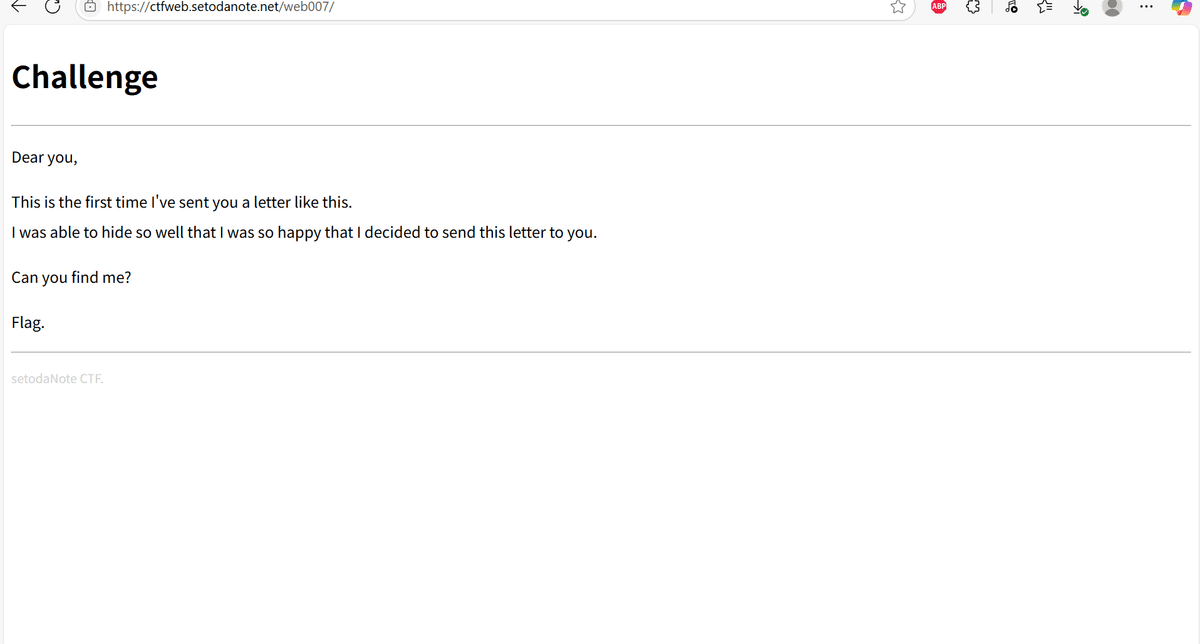1200x644 pixels.
Task: Add this page to favorites with the star
Action: (898, 7)
